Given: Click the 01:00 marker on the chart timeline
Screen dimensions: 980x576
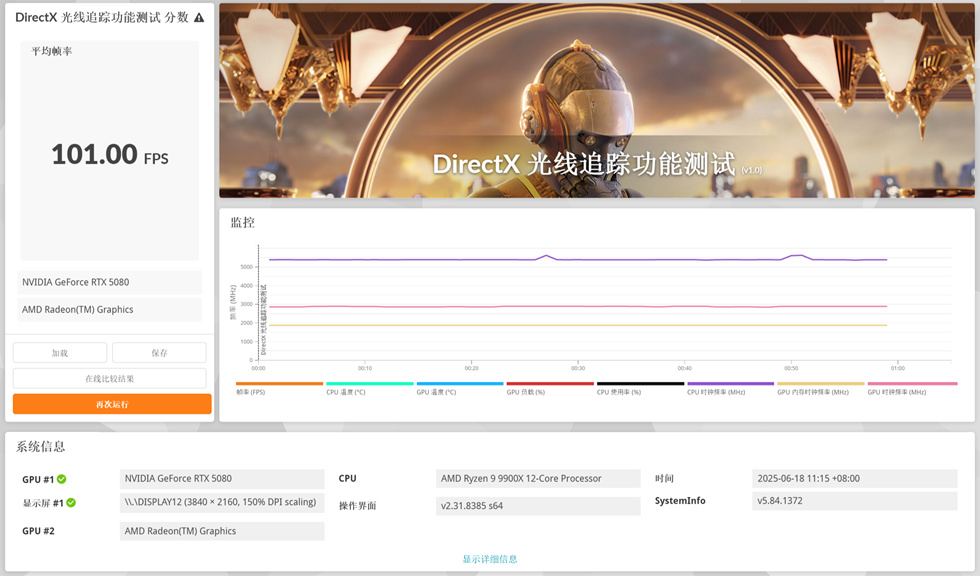Looking at the screenshot, I should click(x=898, y=368).
